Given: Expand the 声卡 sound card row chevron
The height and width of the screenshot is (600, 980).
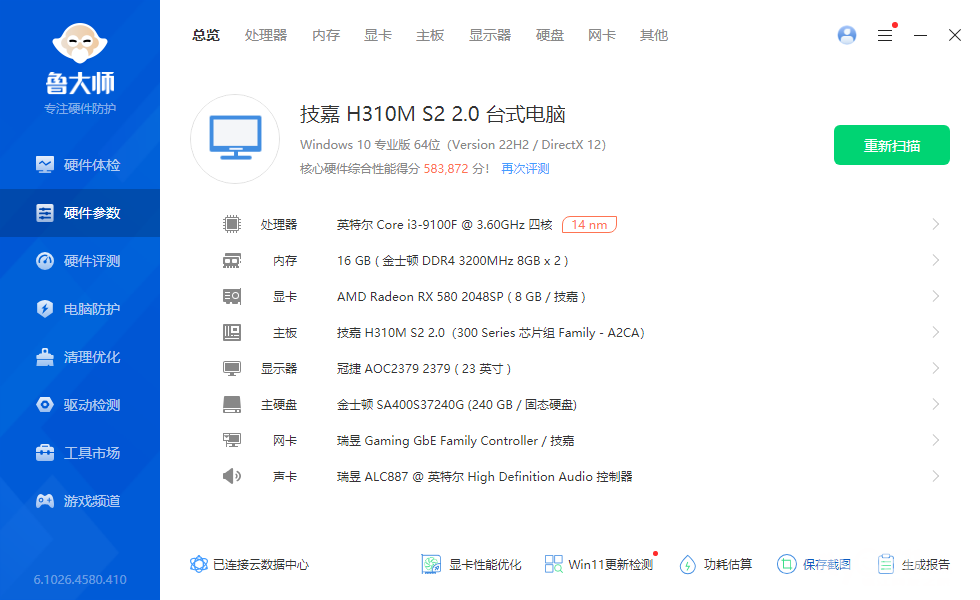Looking at the screenshot, I should pos(936,476).
